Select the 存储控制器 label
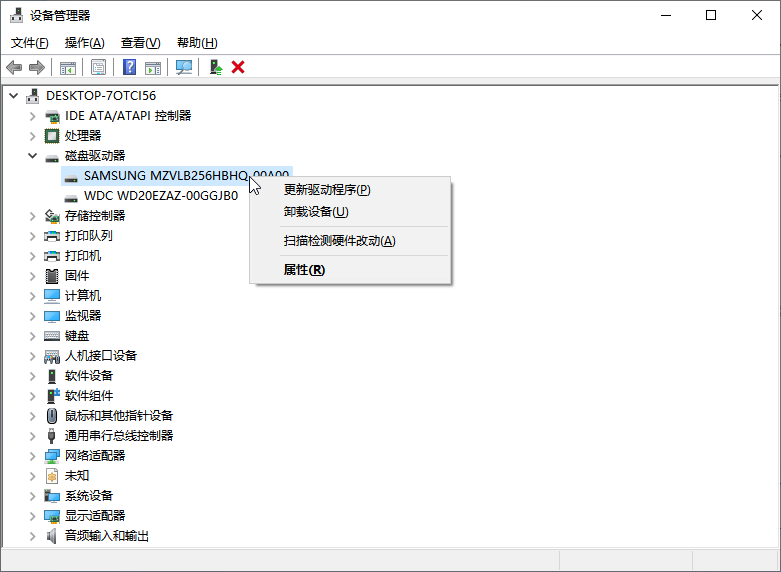This screenshot has height=572, width=781. pyautogui.click(x=95, y=216)
